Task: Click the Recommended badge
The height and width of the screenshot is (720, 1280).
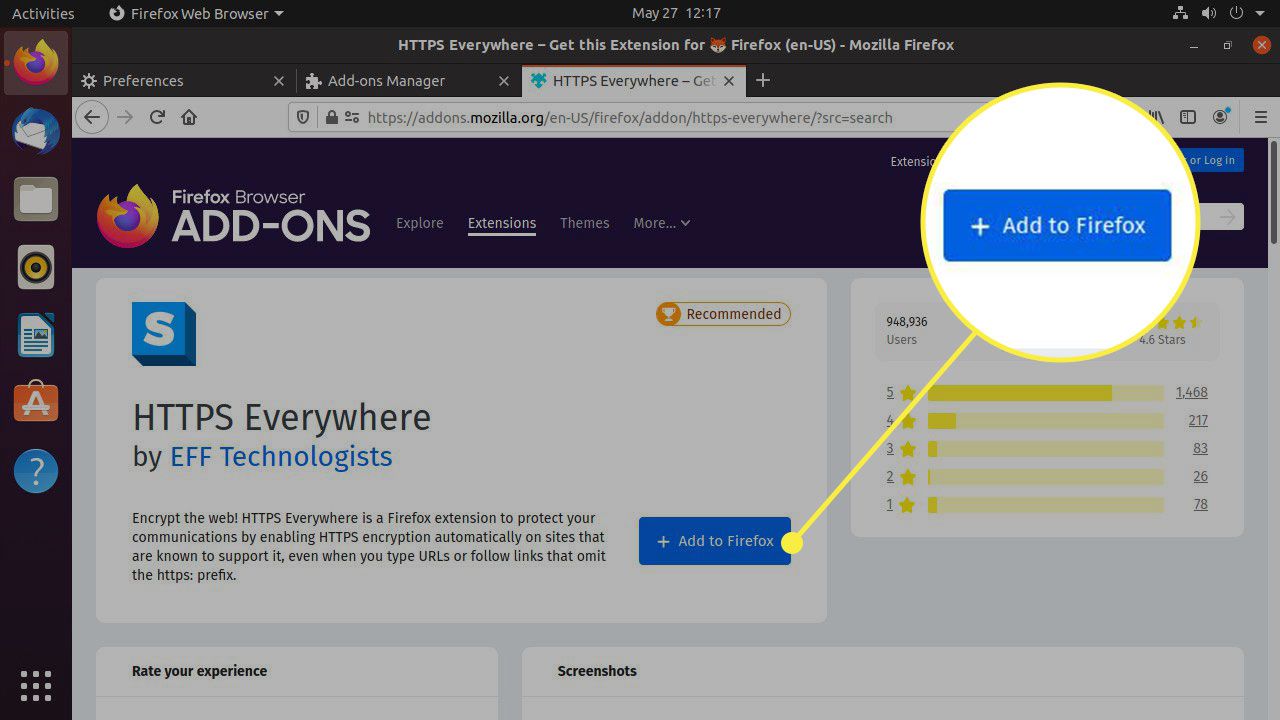Action: pyautogui.click(x=723, y=314)
